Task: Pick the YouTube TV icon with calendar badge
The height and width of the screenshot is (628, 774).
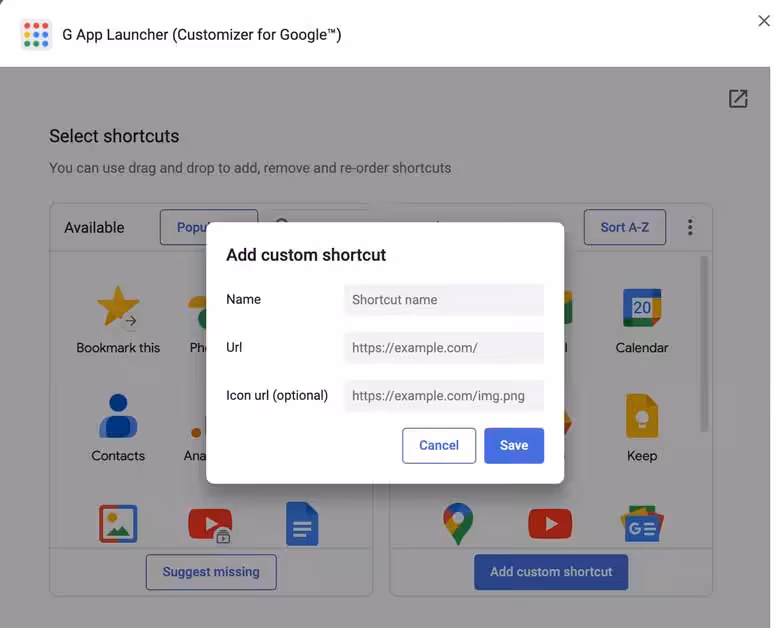Action: tap(210, 525)
